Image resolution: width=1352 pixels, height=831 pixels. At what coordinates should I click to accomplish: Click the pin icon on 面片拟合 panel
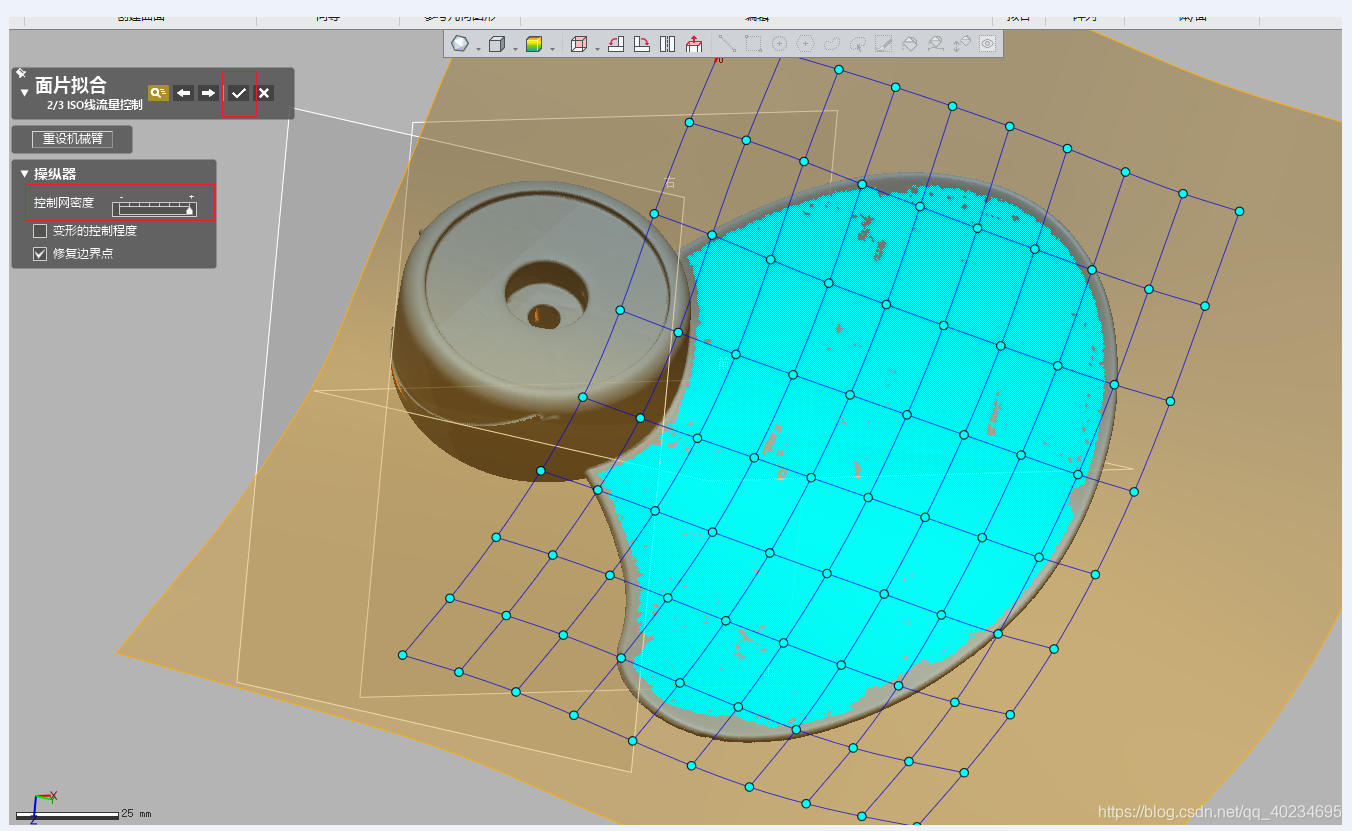(20, 73)
